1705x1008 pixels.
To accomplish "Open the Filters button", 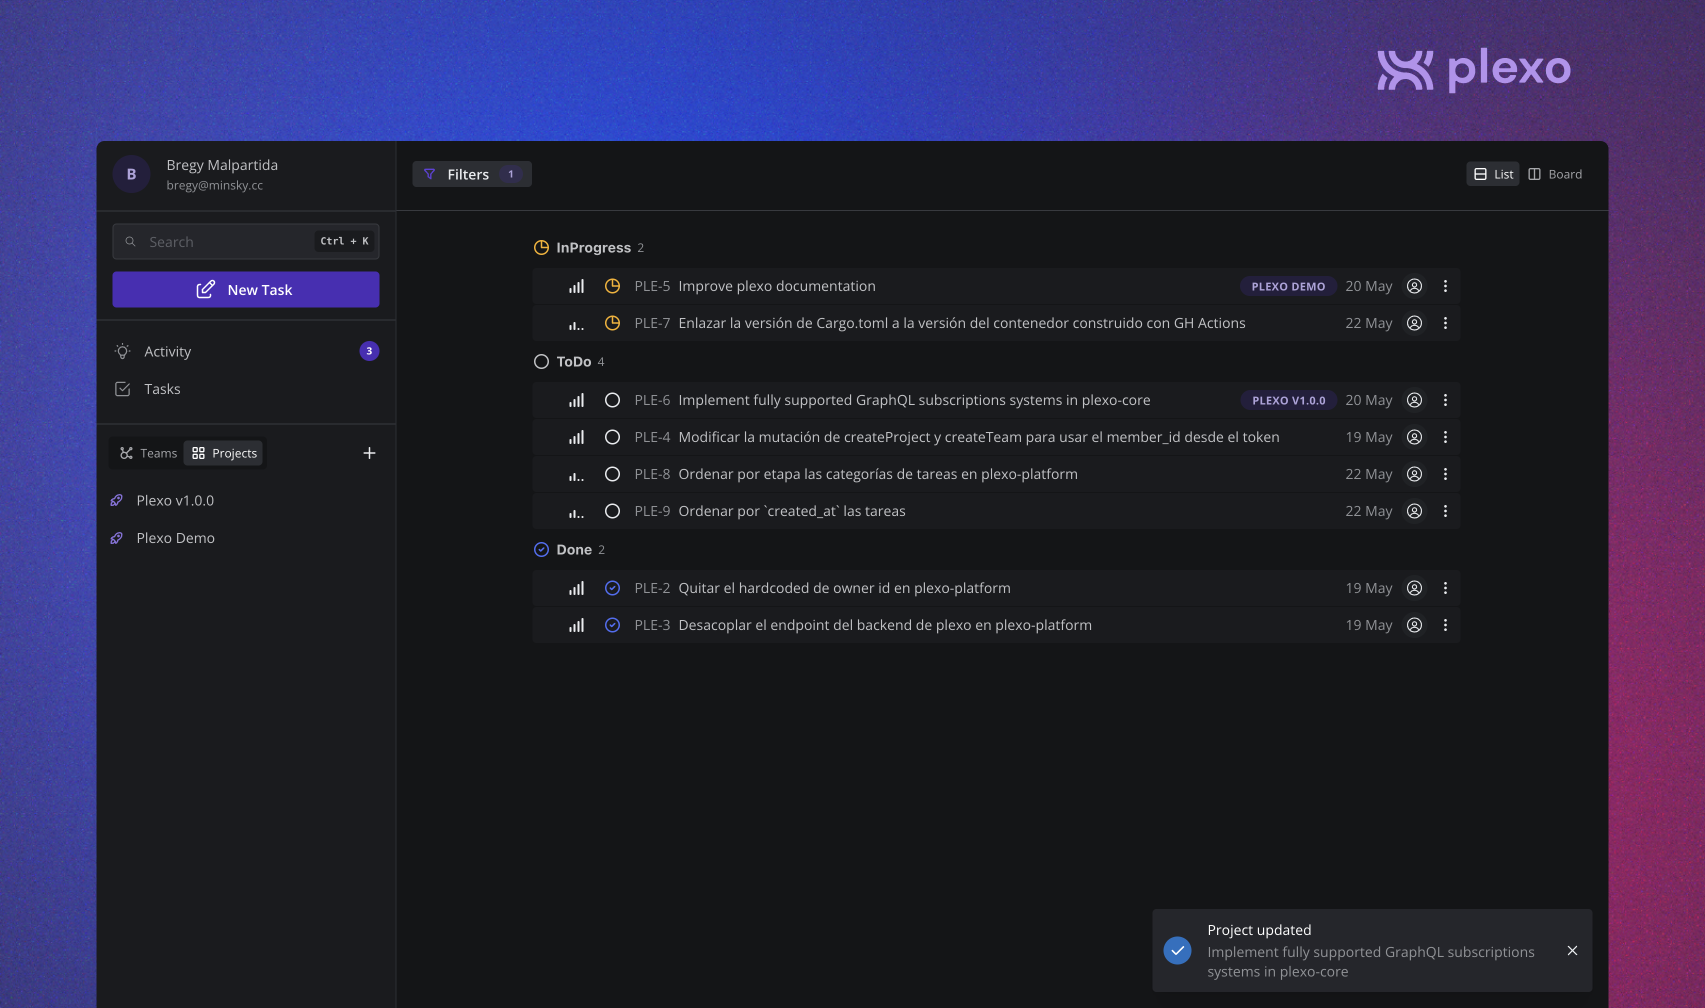I will tap(471, 174).
